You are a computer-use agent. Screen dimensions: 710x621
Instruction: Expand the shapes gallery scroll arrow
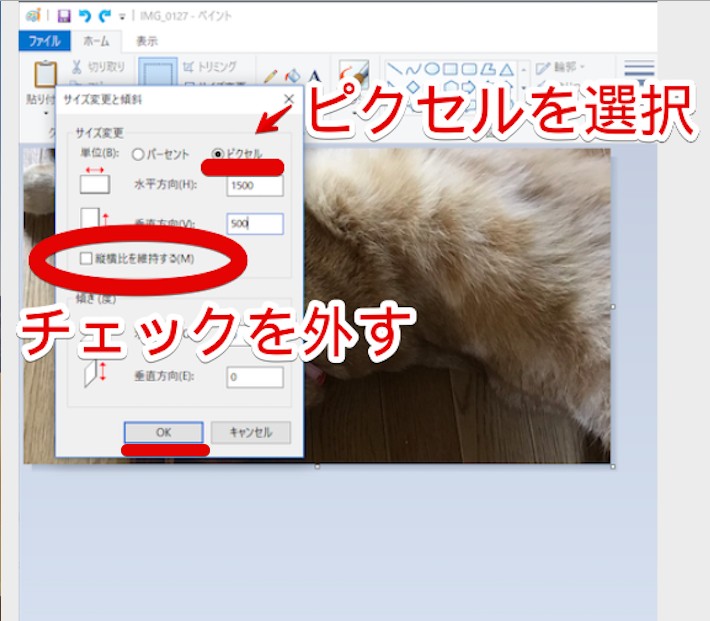click(524, 70)
